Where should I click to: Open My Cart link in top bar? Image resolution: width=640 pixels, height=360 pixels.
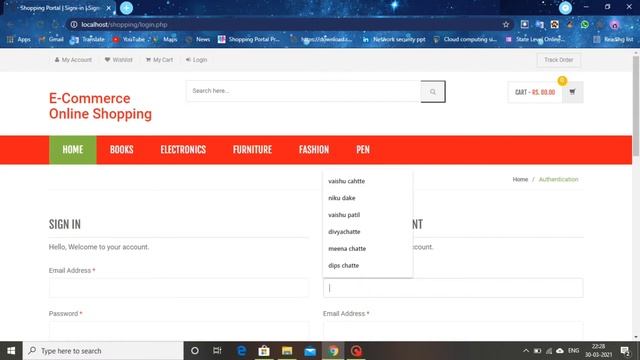[159, 60]
